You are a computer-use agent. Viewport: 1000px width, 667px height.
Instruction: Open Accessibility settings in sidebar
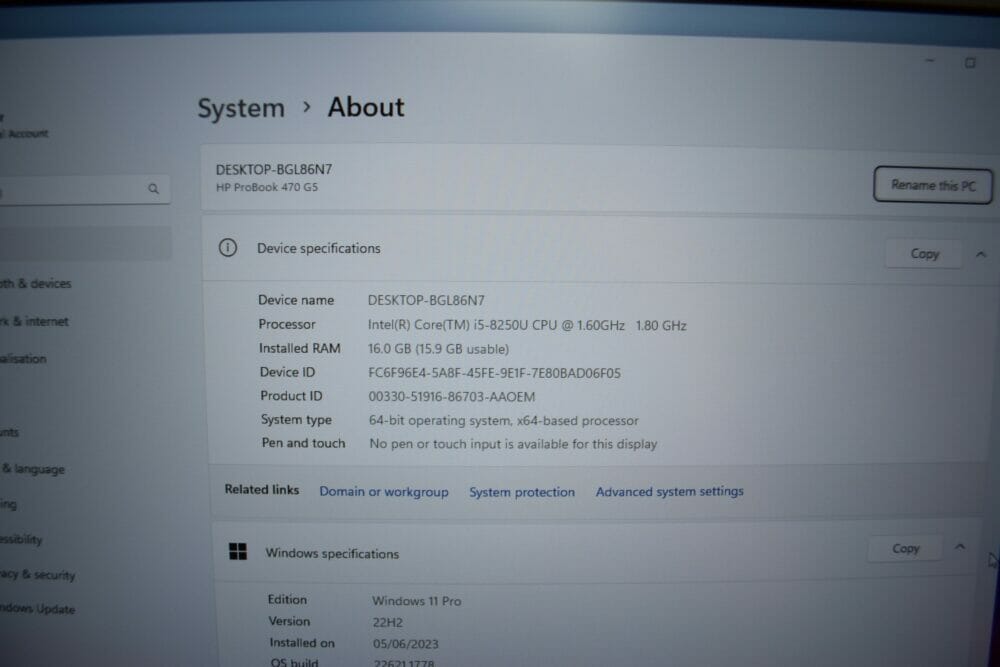21,539
